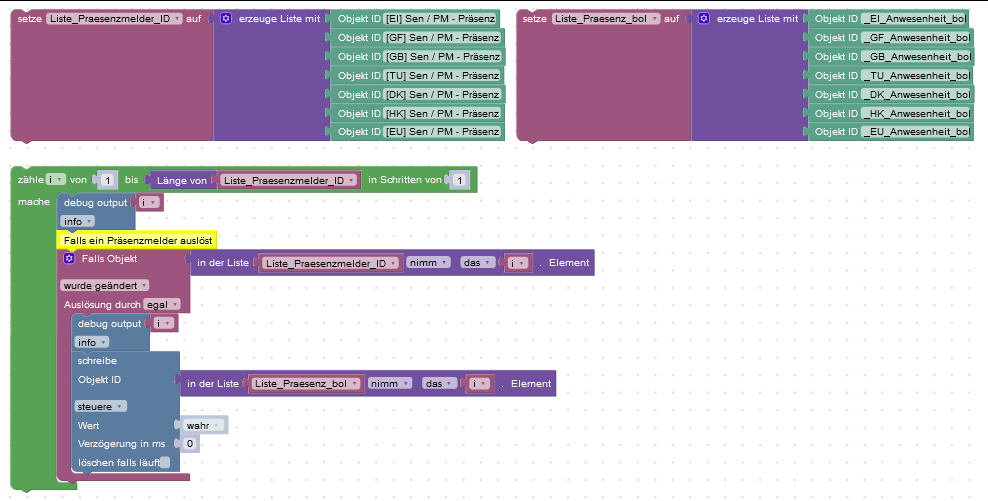Select 'erzeuge Liste mit' label of Liste_Praesenz_bol

[x=757, y=19]
